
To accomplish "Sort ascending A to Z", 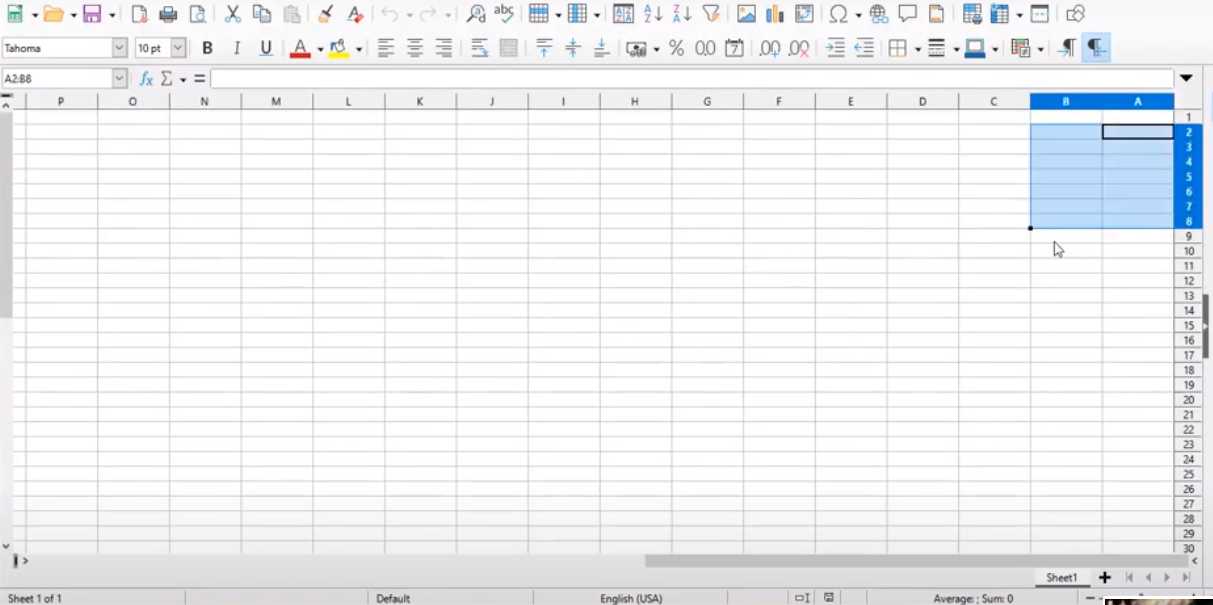I will tap(653, 14).
